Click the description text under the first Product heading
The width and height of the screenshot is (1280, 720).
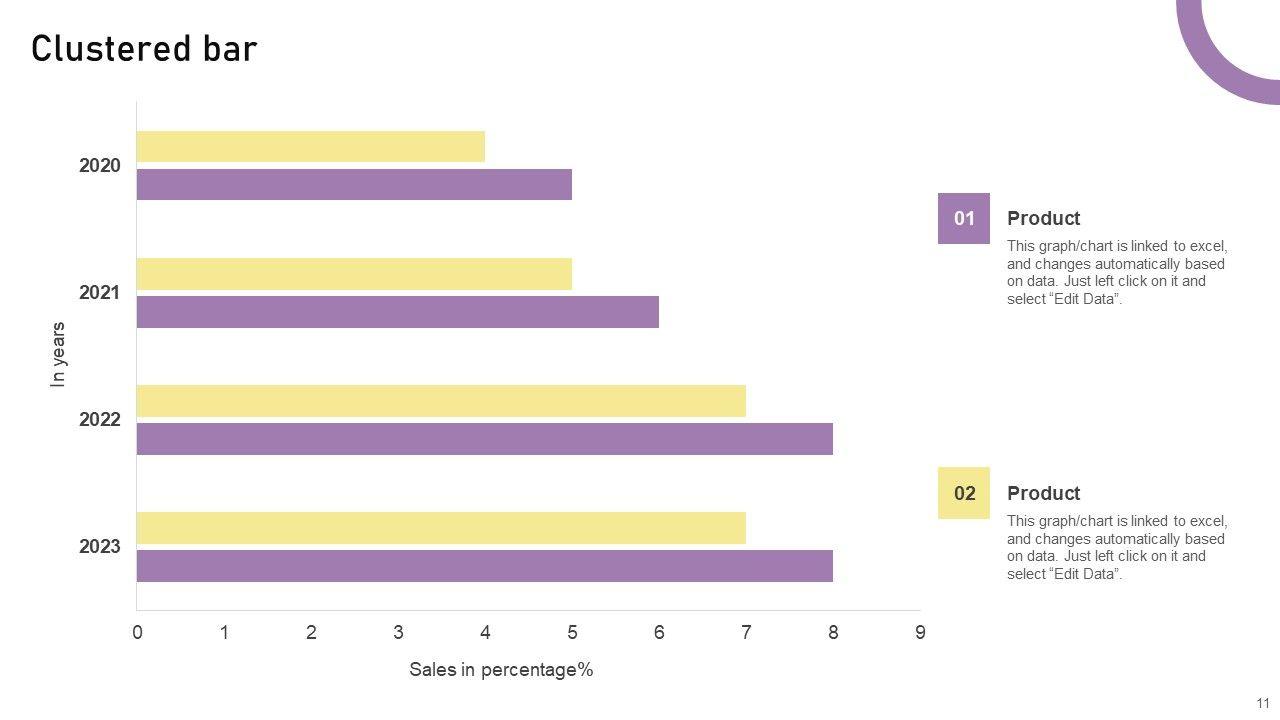point(1116,272)
